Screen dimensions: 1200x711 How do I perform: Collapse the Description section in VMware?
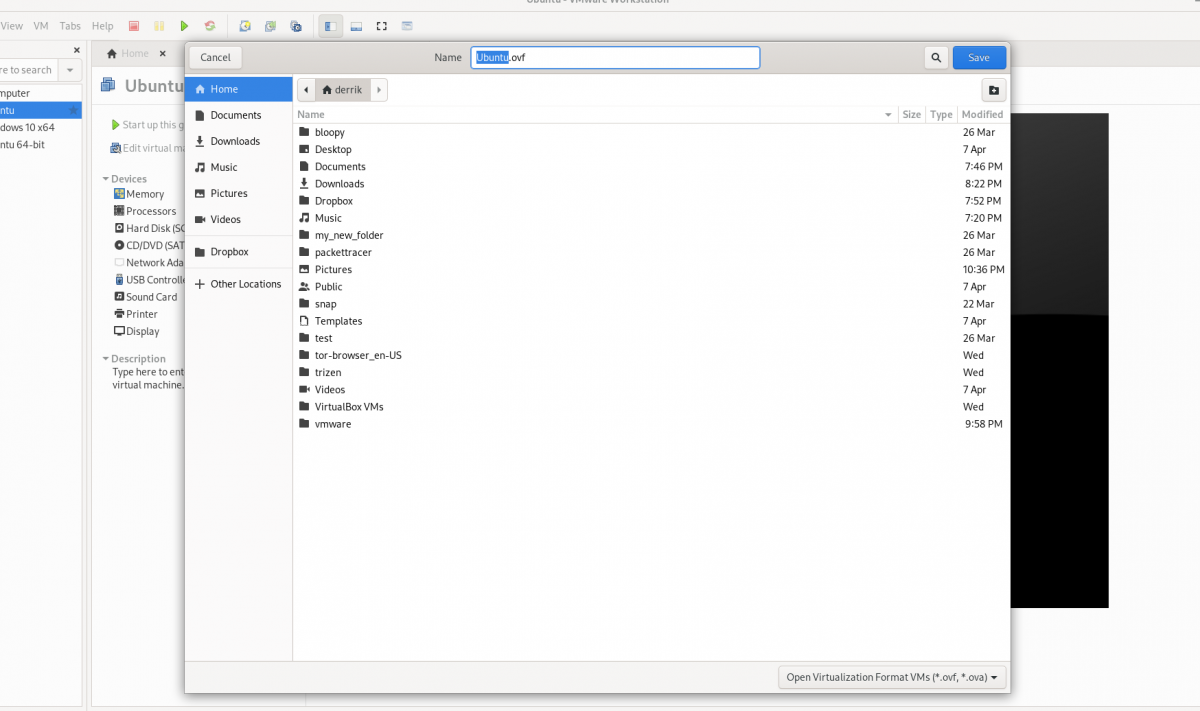click(x=106, y=359)
